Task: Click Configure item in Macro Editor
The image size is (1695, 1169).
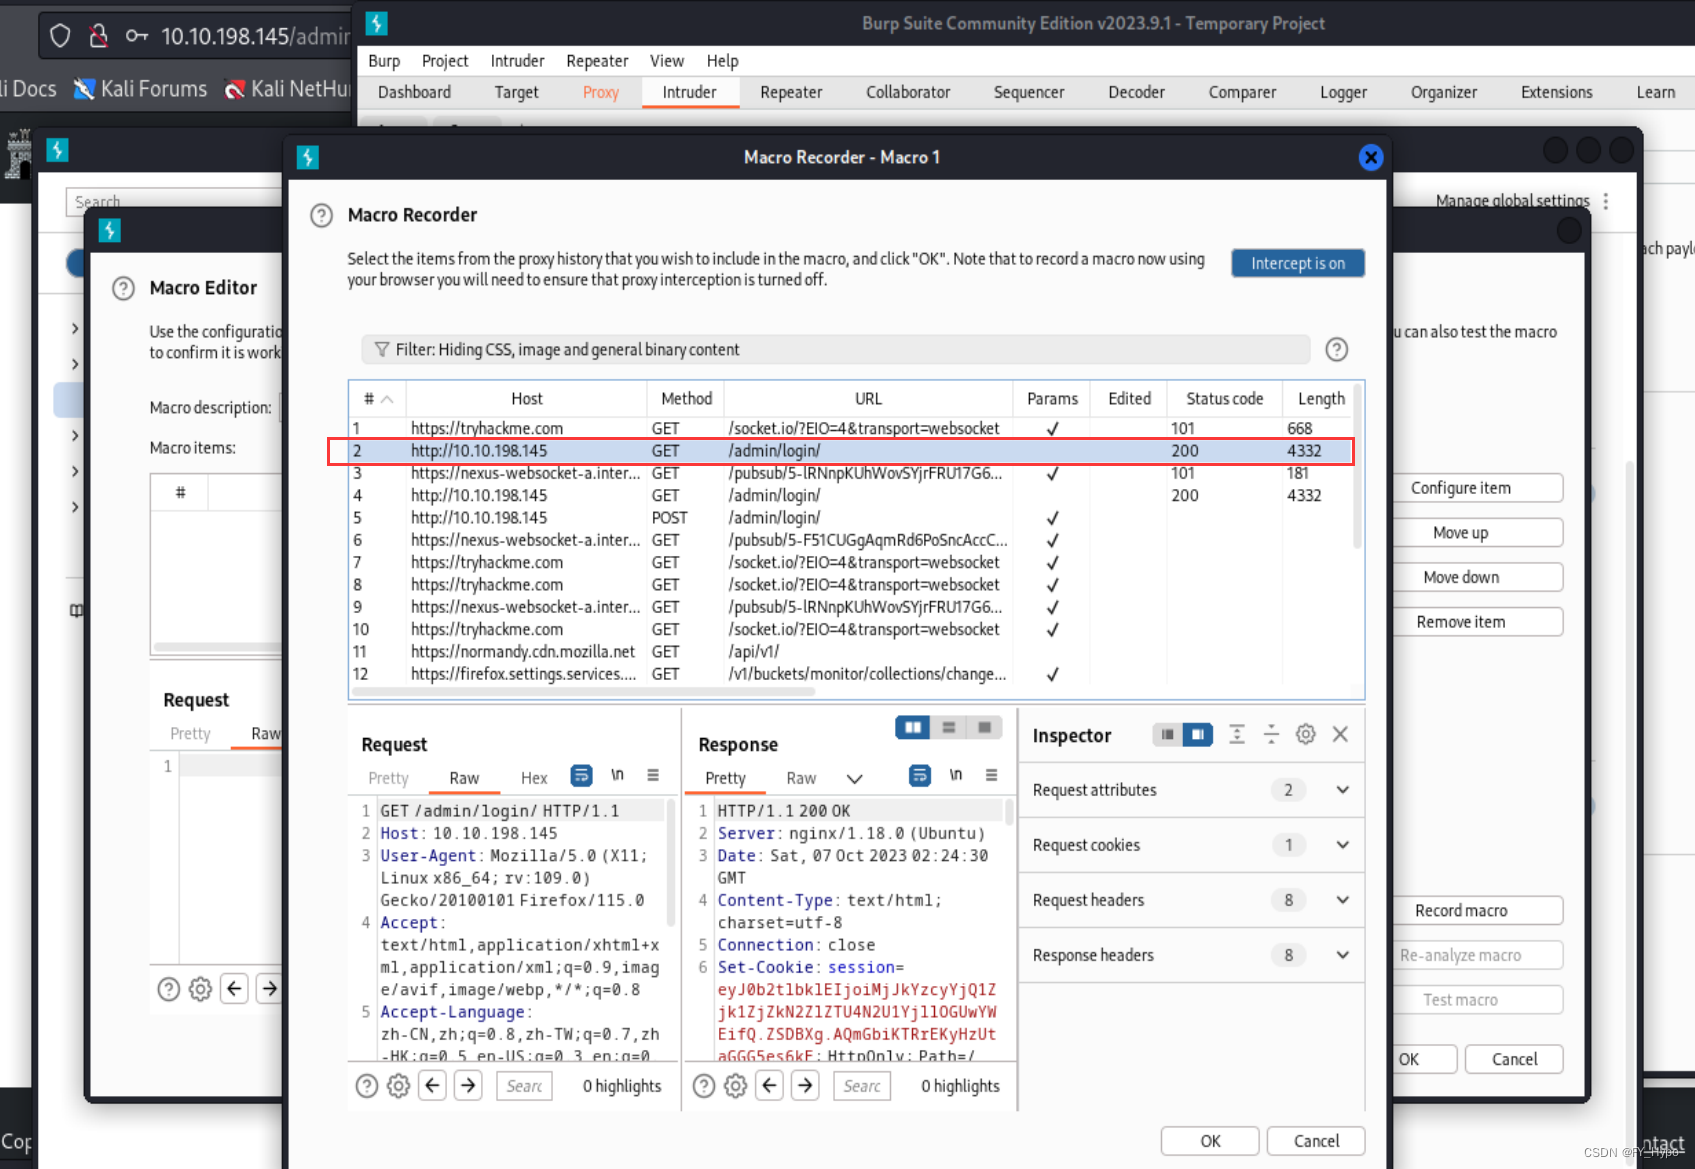Action: click(1478, 488)
